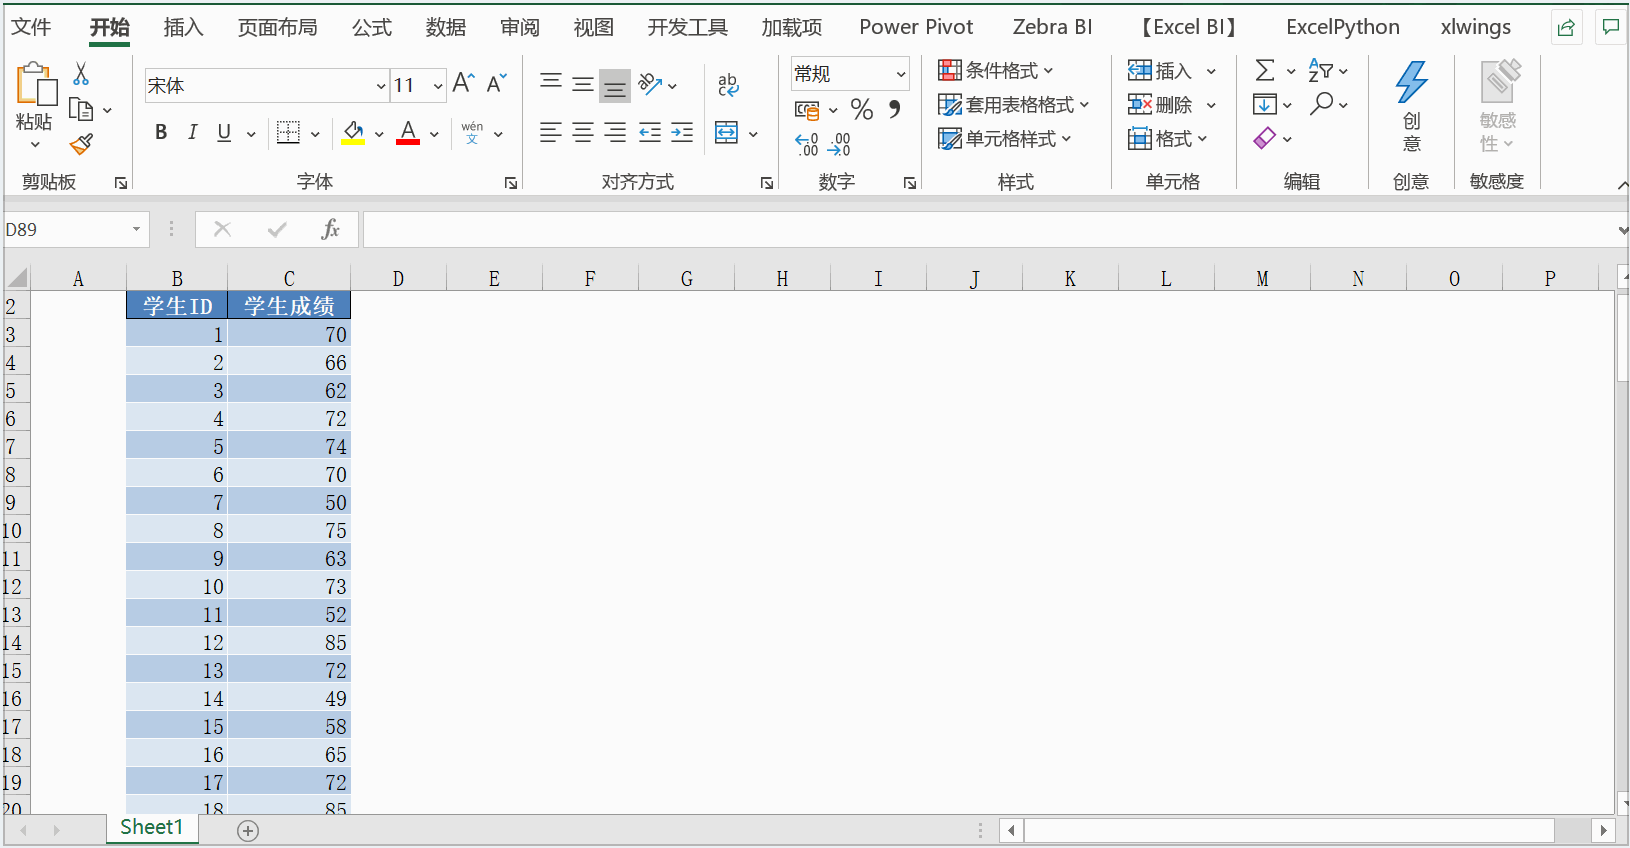Click the Cut scissors icon
The width and height of the screenshot is (1630, 848).
(x=81, y=73)
